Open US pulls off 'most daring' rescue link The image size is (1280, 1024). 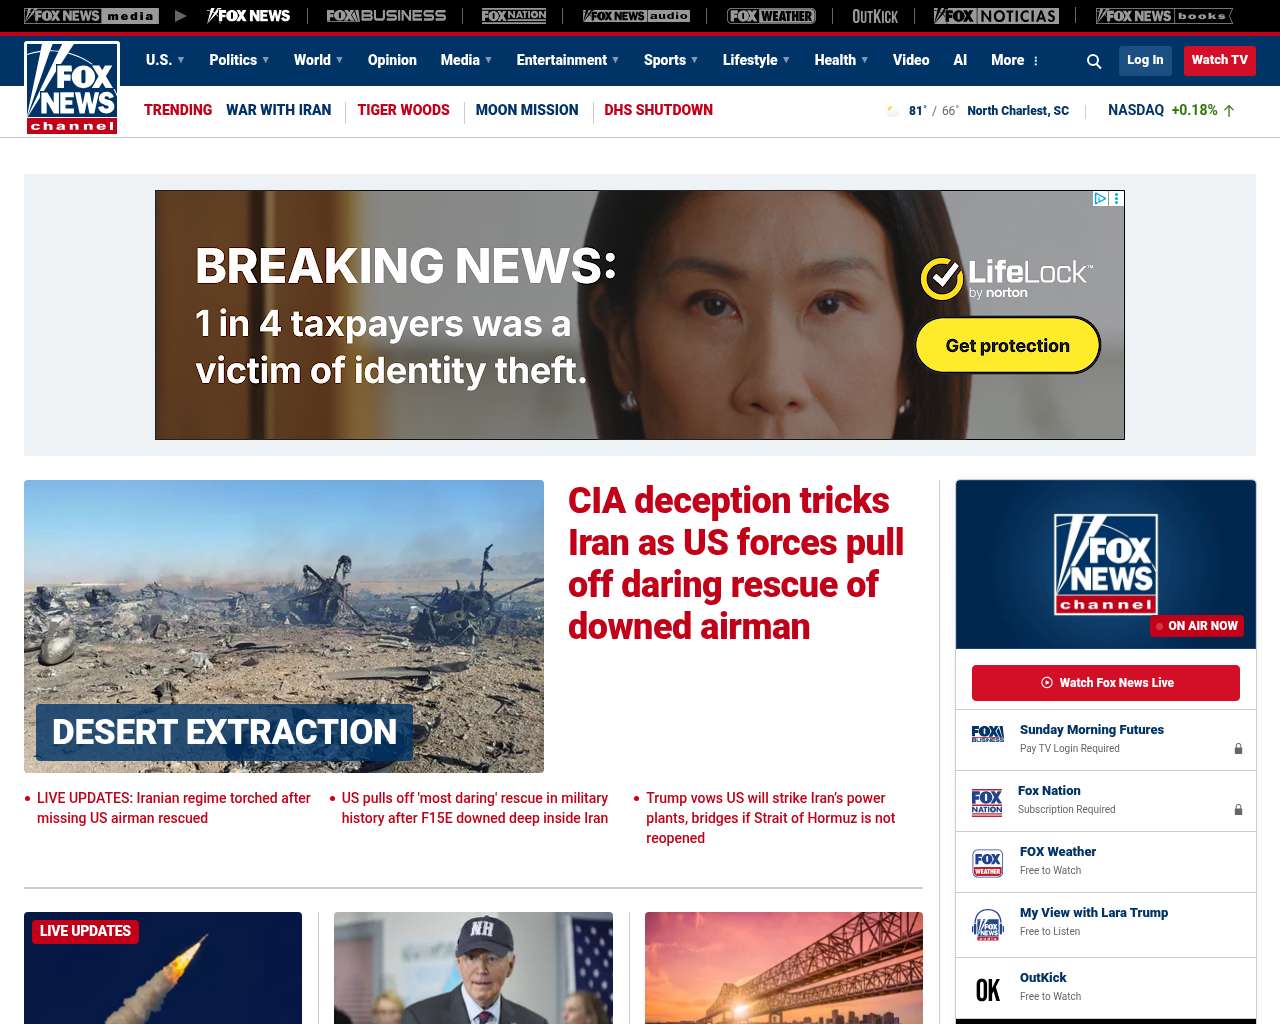[475, 808]
